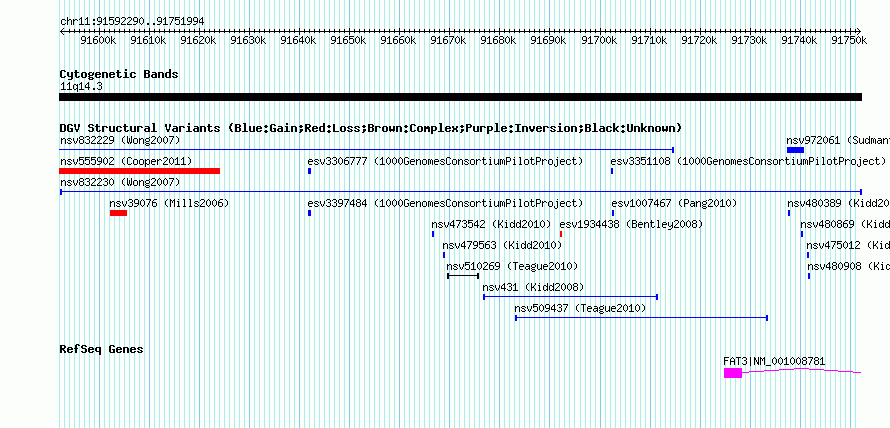Click blue marker under esv3397484
The width and height of the screenshot is (890, 428).
tap(309, 213)
